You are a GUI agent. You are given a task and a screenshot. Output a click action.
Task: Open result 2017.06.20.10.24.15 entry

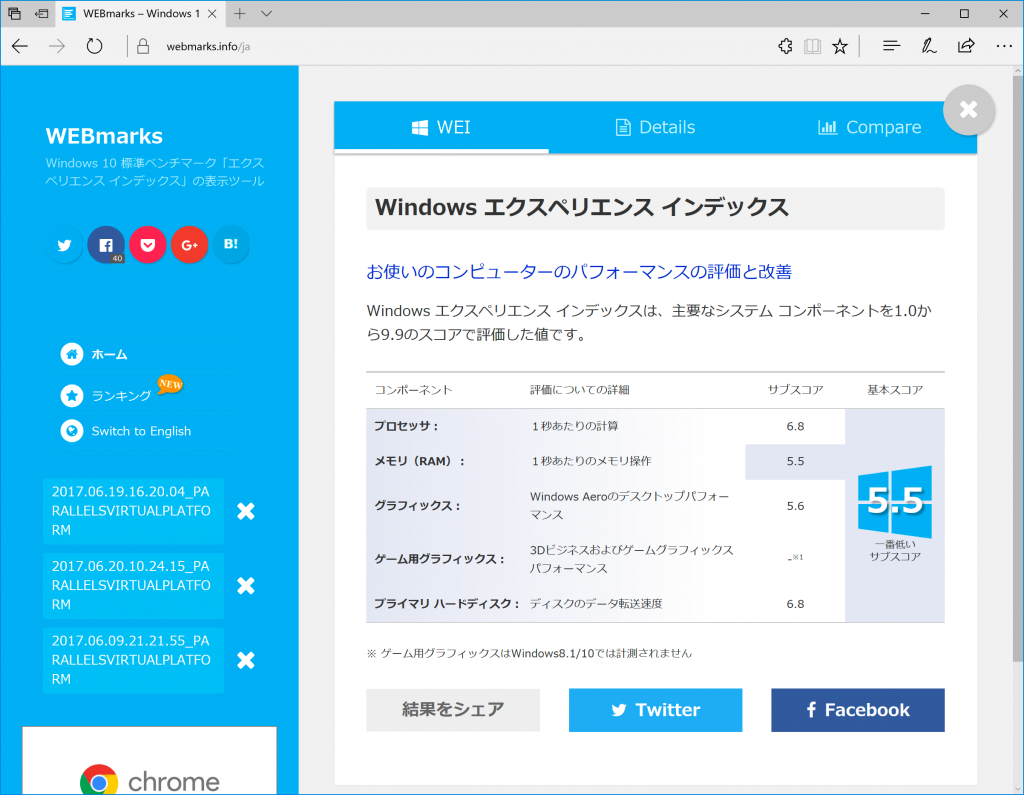tap(133, 585)
